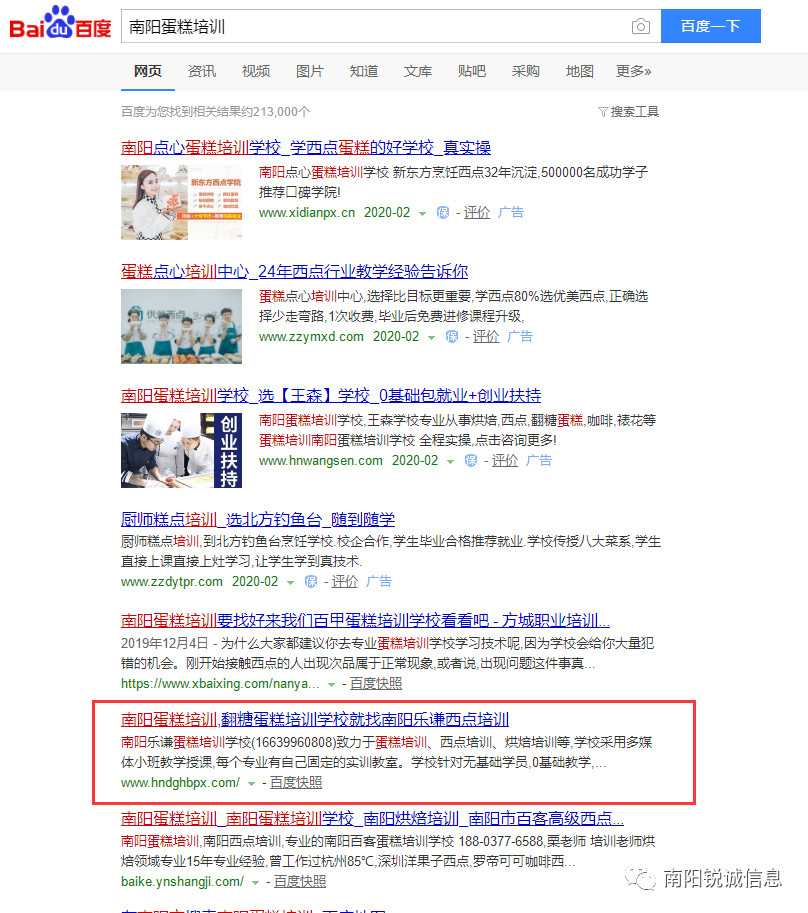Click the camera image search icon

pos(640,27)
